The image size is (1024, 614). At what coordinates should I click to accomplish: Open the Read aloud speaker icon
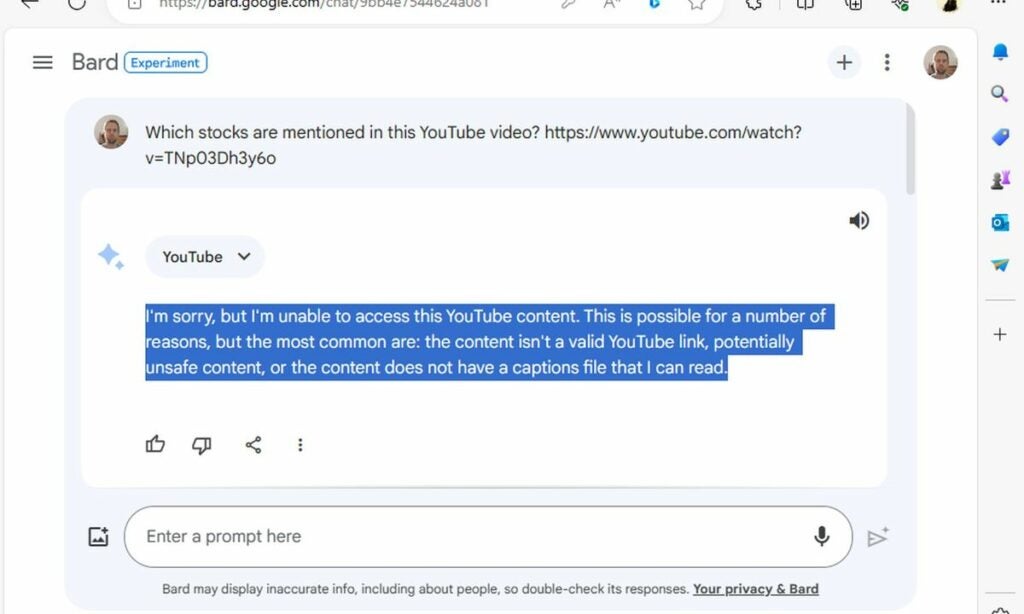(x=859, y=220)
